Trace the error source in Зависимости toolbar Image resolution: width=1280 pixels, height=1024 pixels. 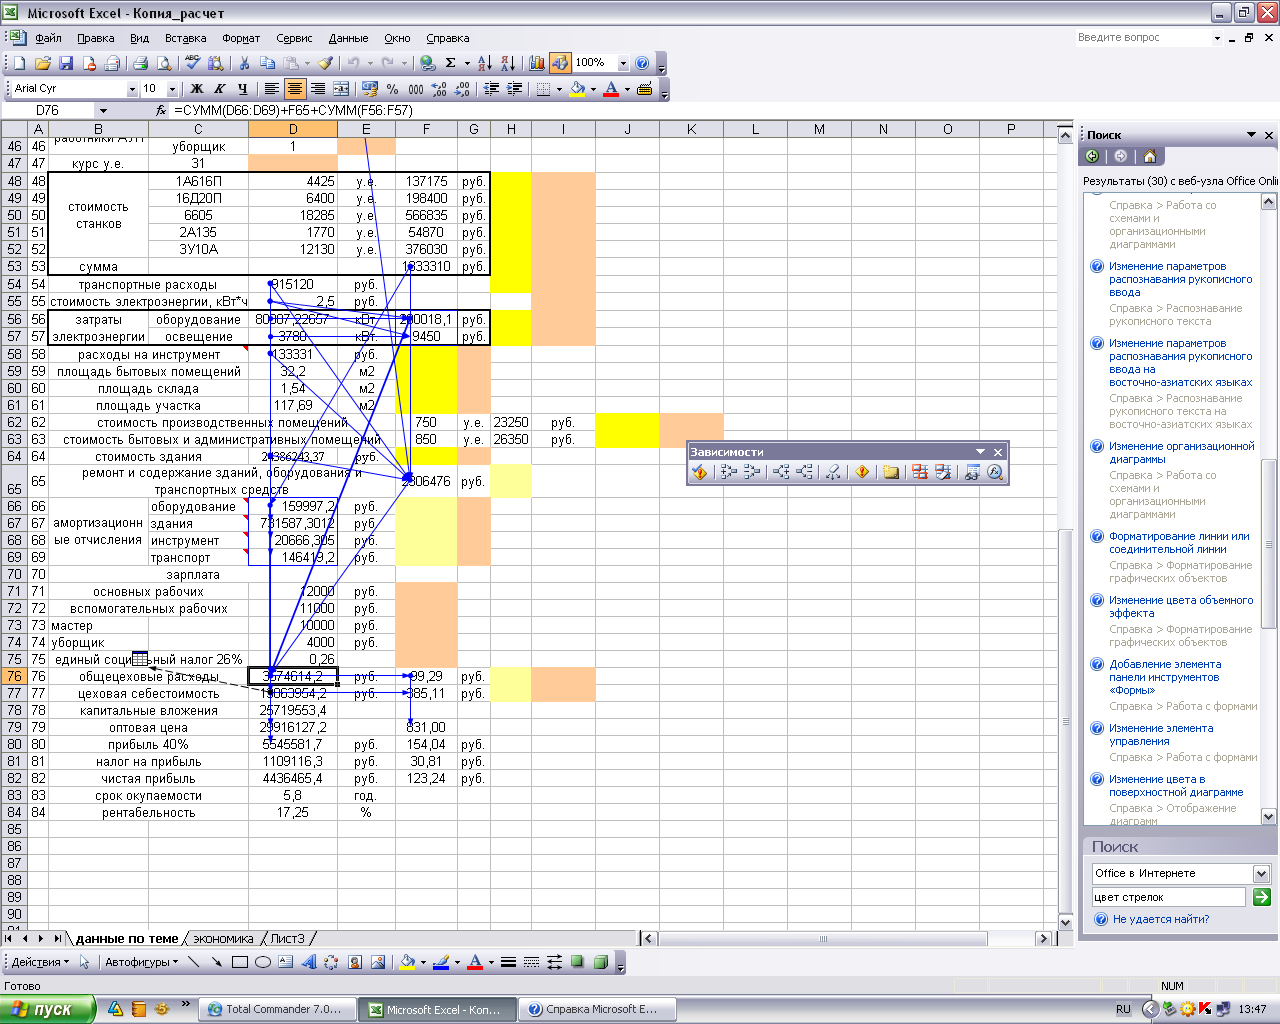(x=862, y=472)
